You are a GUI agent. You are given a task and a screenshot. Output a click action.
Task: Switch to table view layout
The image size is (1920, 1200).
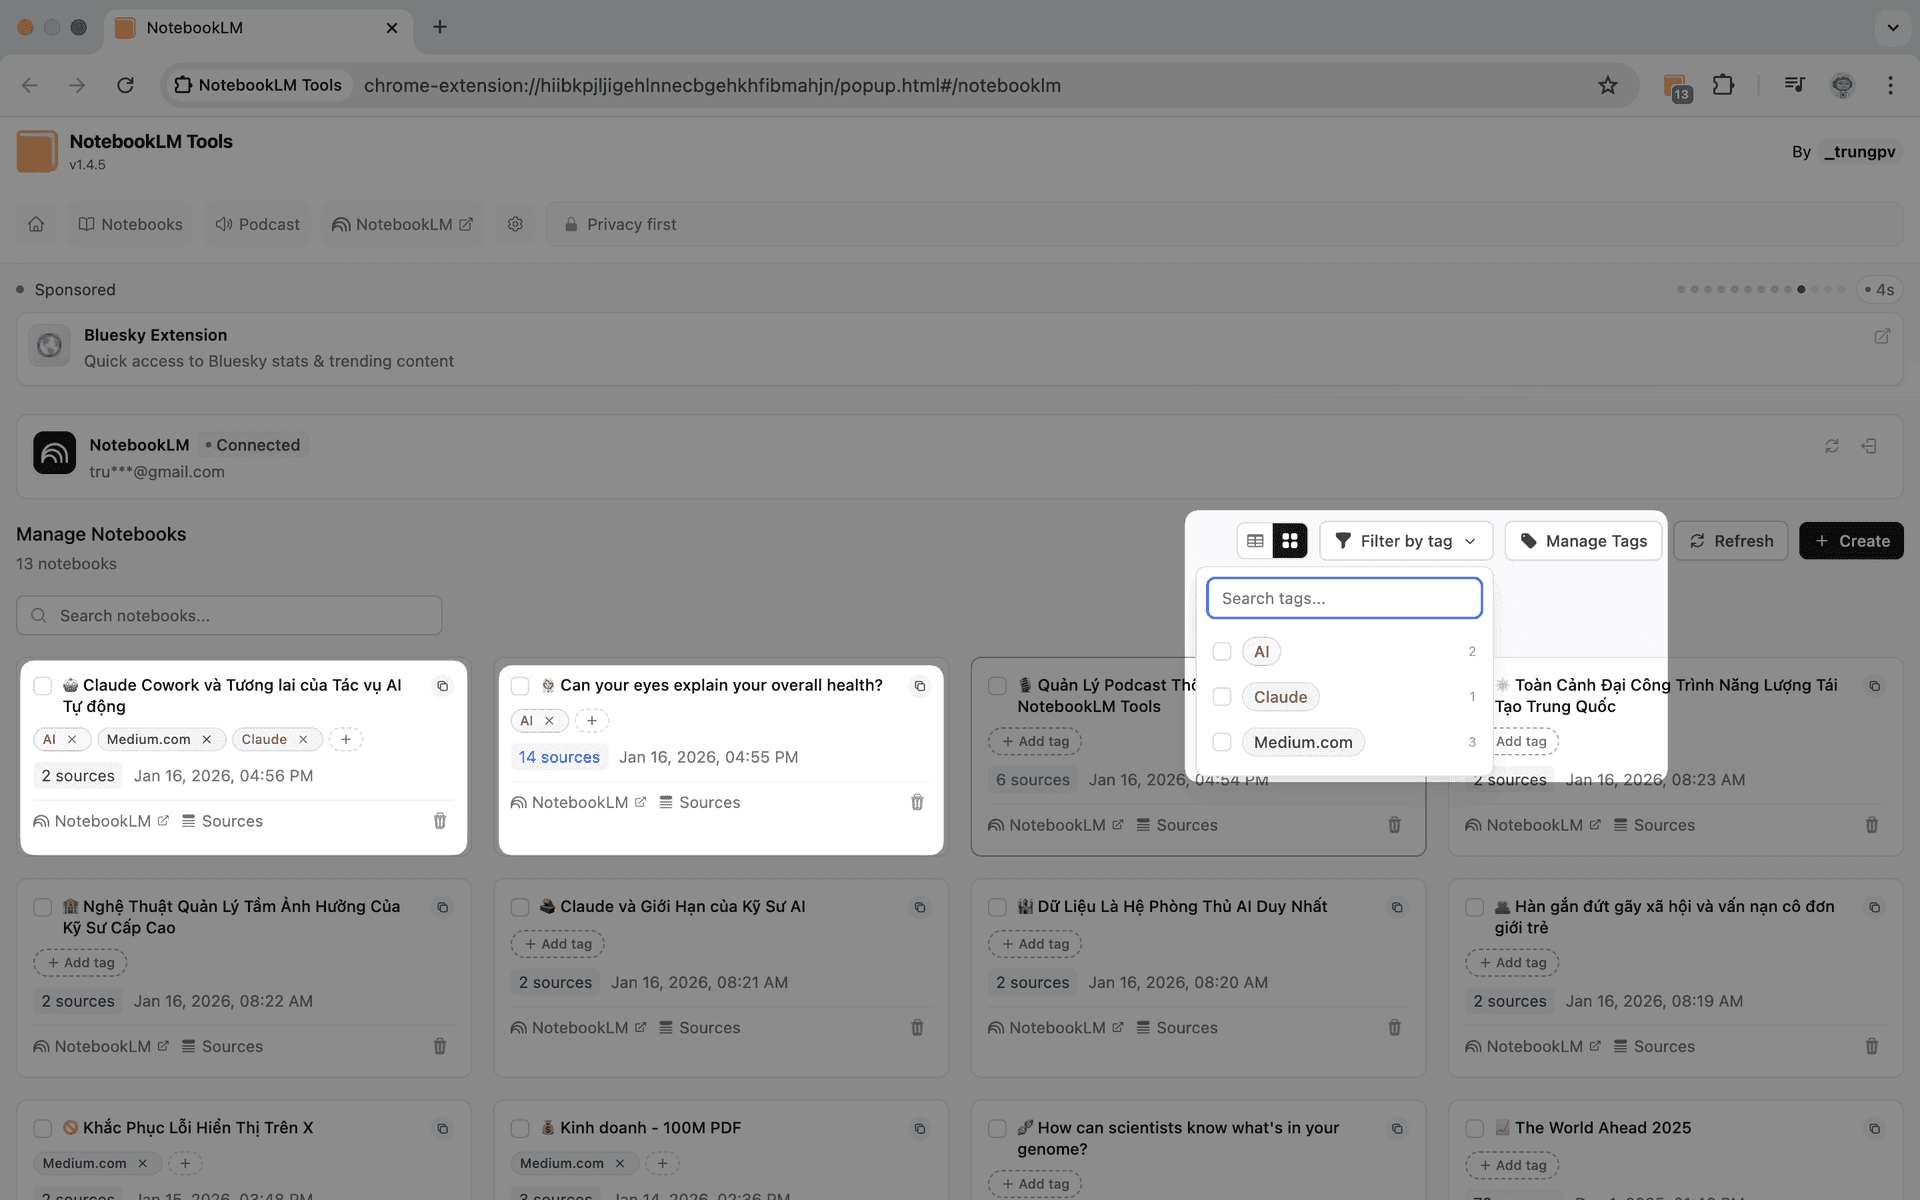(x=1256, y=540)
